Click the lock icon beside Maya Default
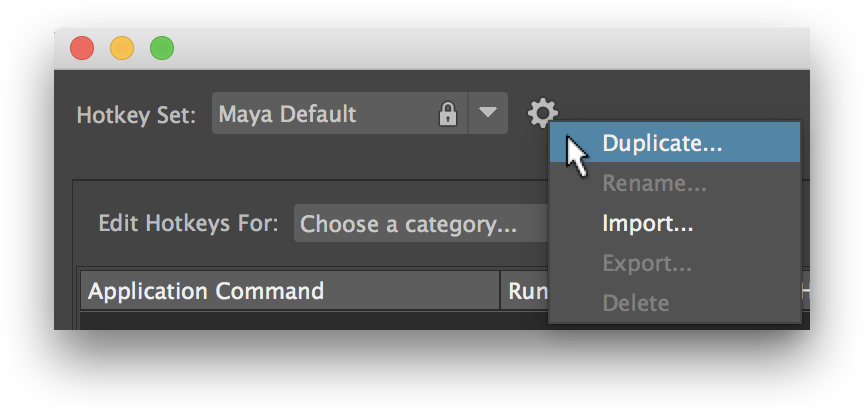The image size is (864, 412). [448, 114]
